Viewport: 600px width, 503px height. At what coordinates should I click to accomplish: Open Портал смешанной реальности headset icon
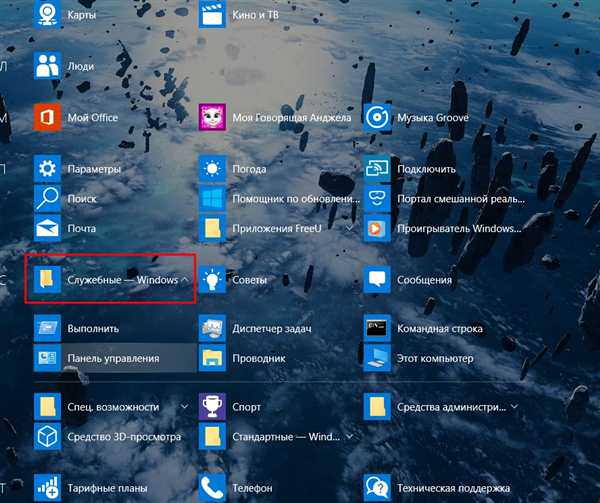click(x=377, y=199)
